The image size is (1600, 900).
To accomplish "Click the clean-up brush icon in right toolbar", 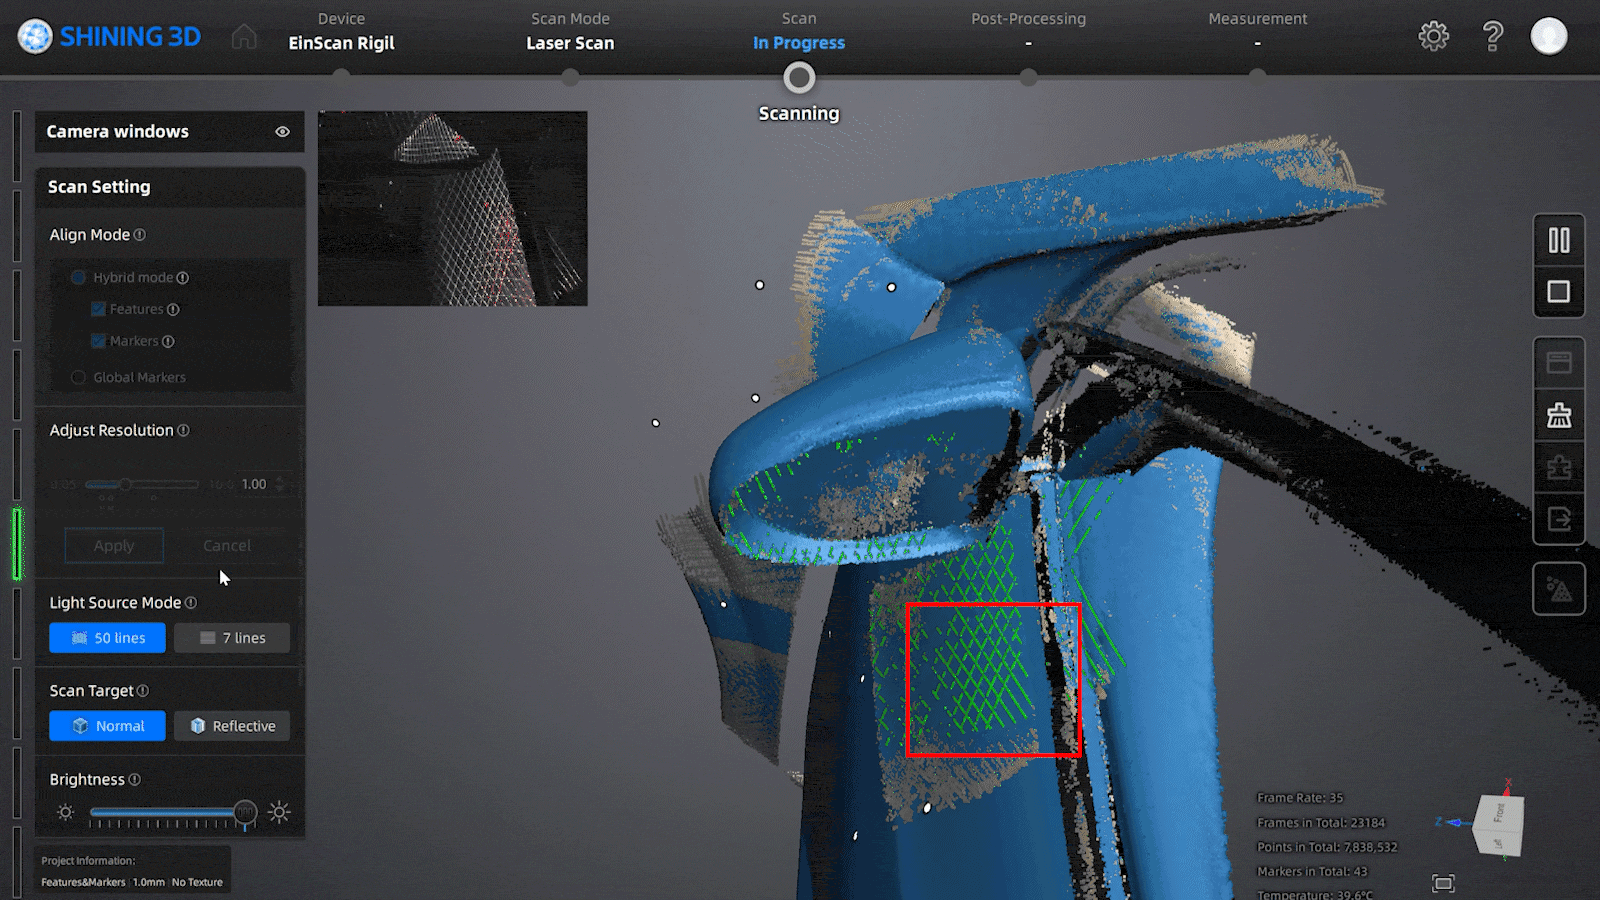I will 1559,415.
